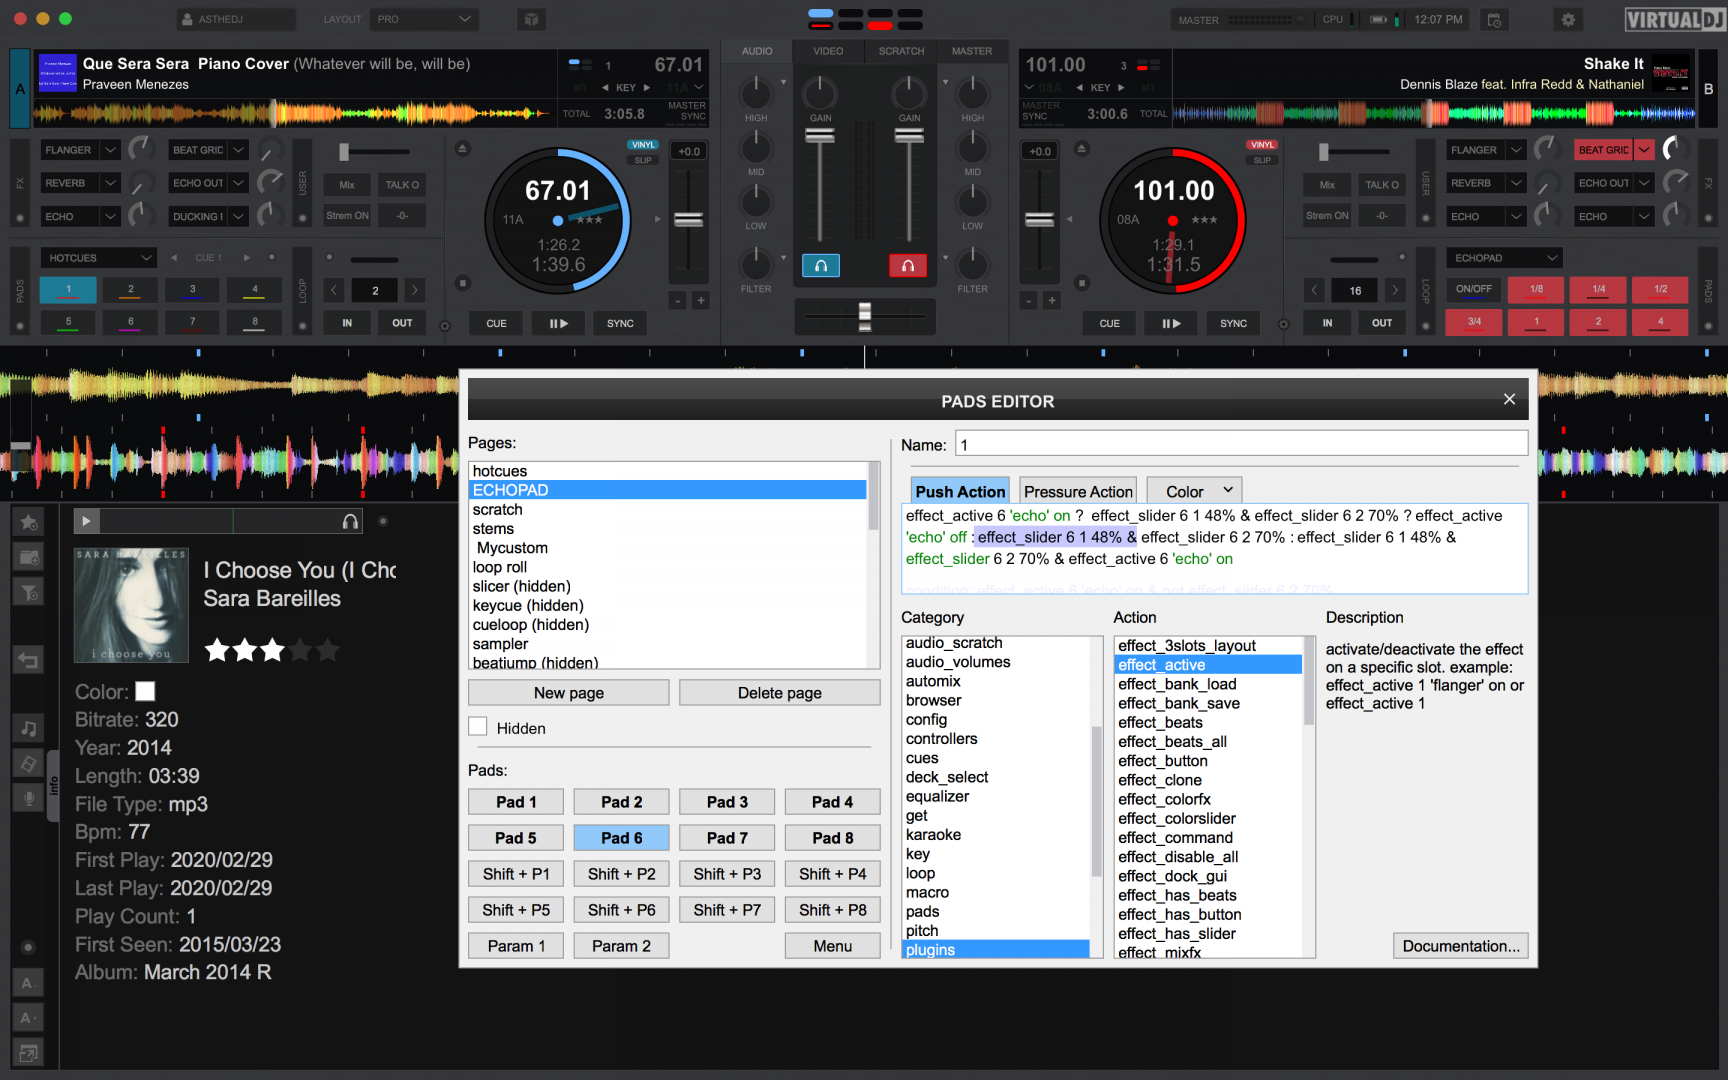Toggle SLIP mode on the right deck
1728x1080 pixels.
click(1262, 160)
